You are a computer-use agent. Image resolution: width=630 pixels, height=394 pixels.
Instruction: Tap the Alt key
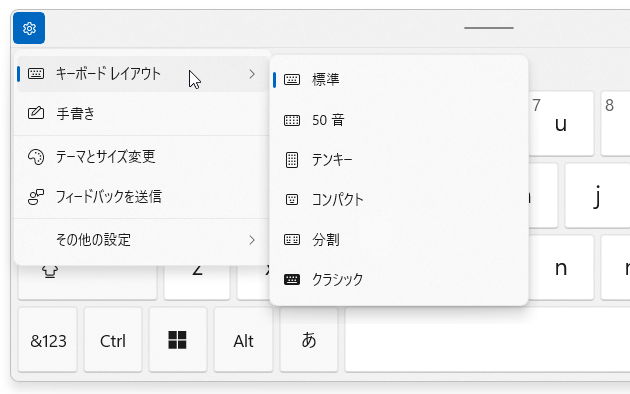click(x=243, y=340)
